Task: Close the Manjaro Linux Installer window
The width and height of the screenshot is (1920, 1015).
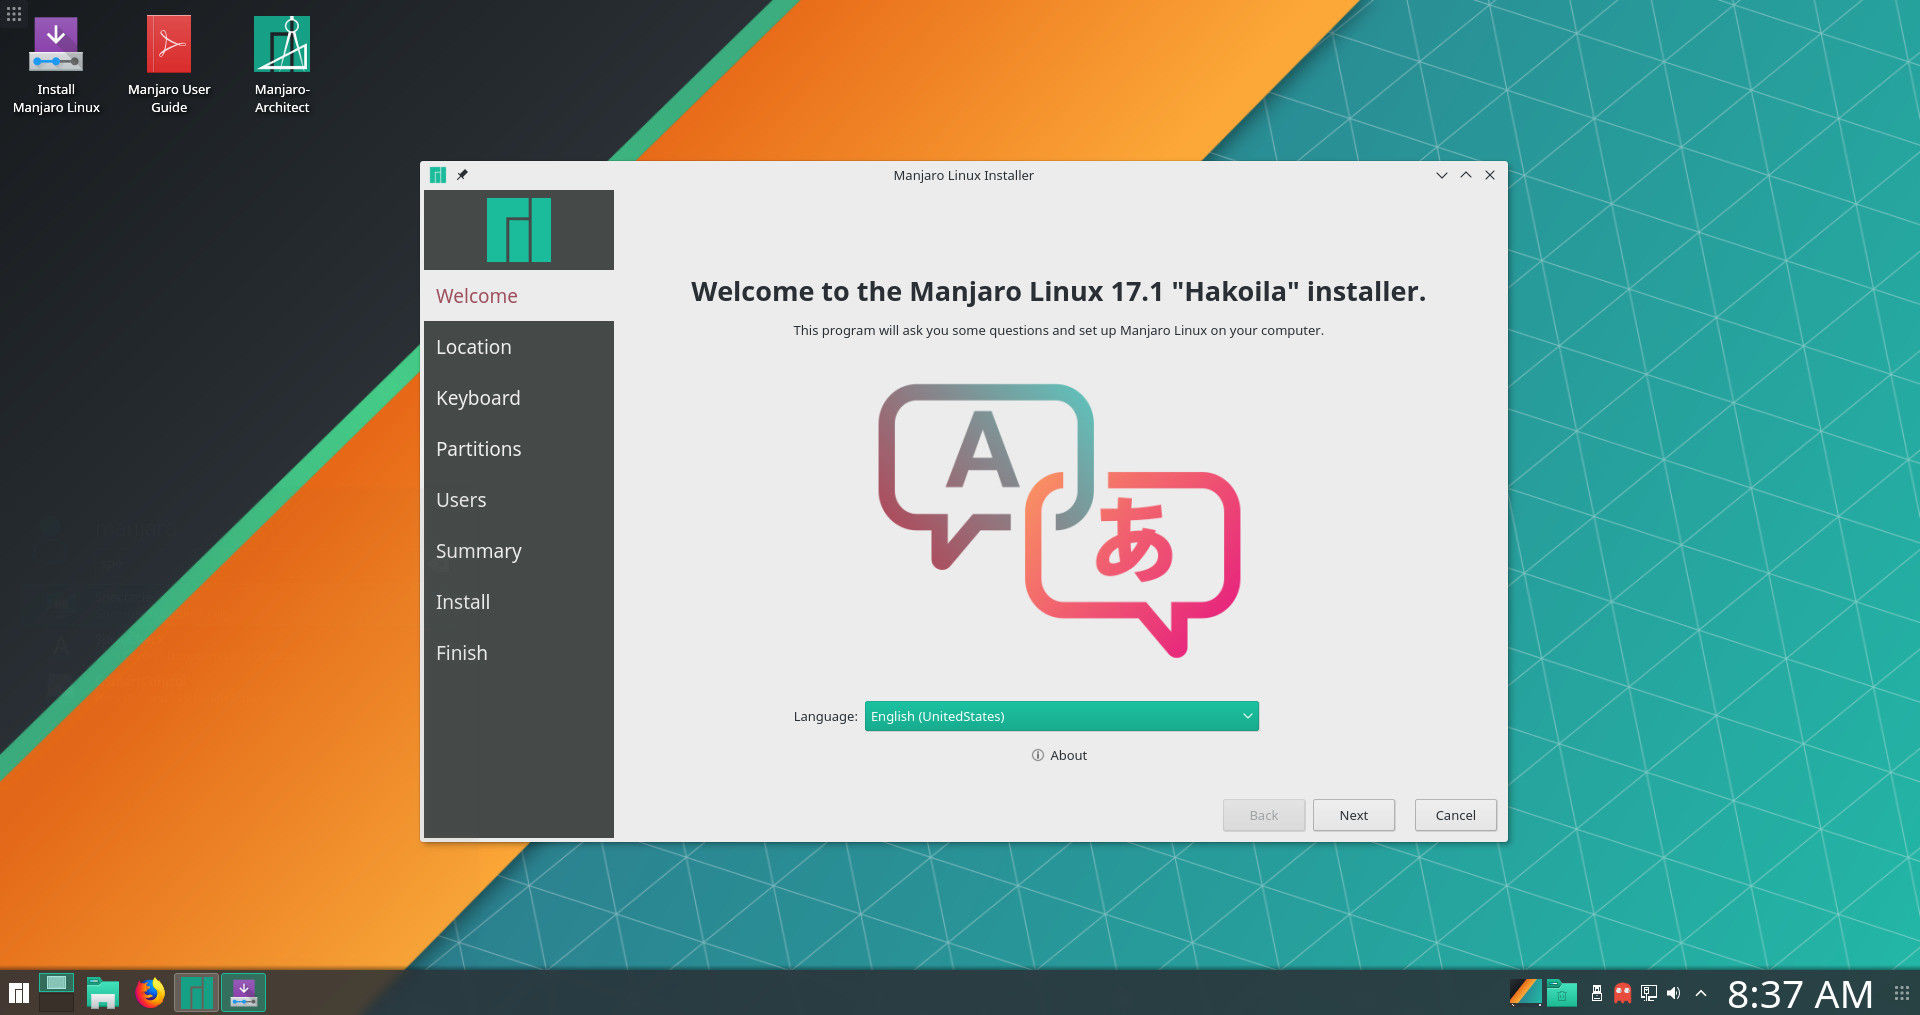Action: click(1490, 175)
